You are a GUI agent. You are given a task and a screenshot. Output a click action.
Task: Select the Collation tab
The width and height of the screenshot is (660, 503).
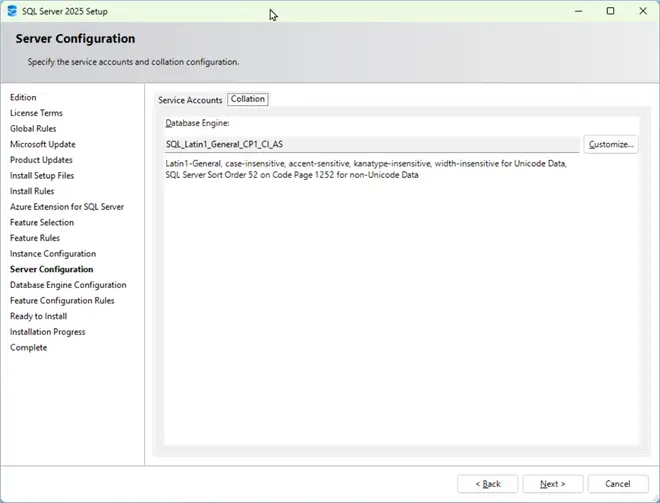click(x=248, y=99)
